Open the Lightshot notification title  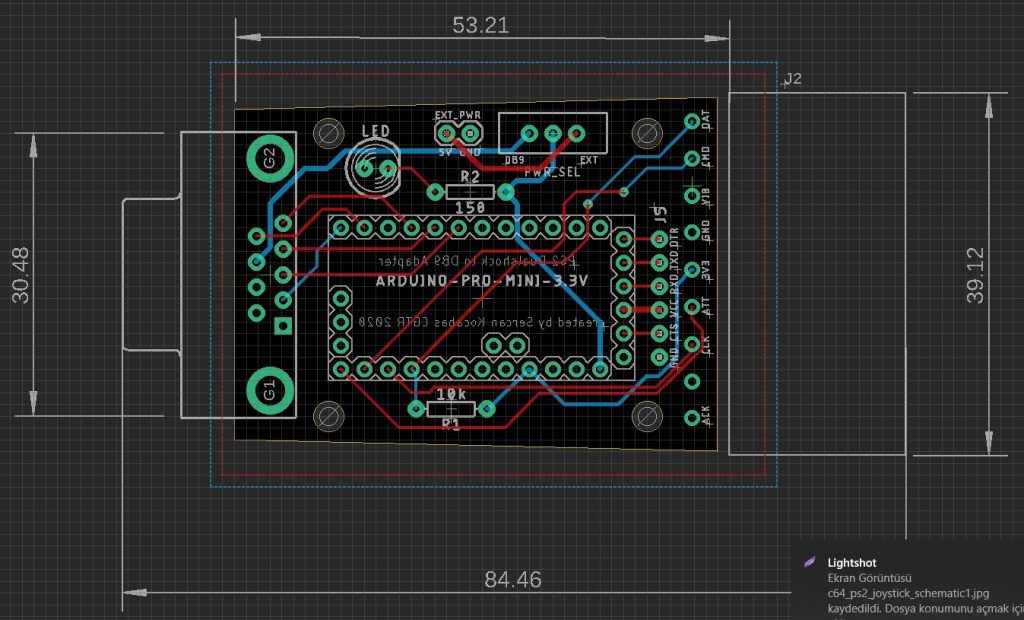pyautogui.click(x=852, y=563)
